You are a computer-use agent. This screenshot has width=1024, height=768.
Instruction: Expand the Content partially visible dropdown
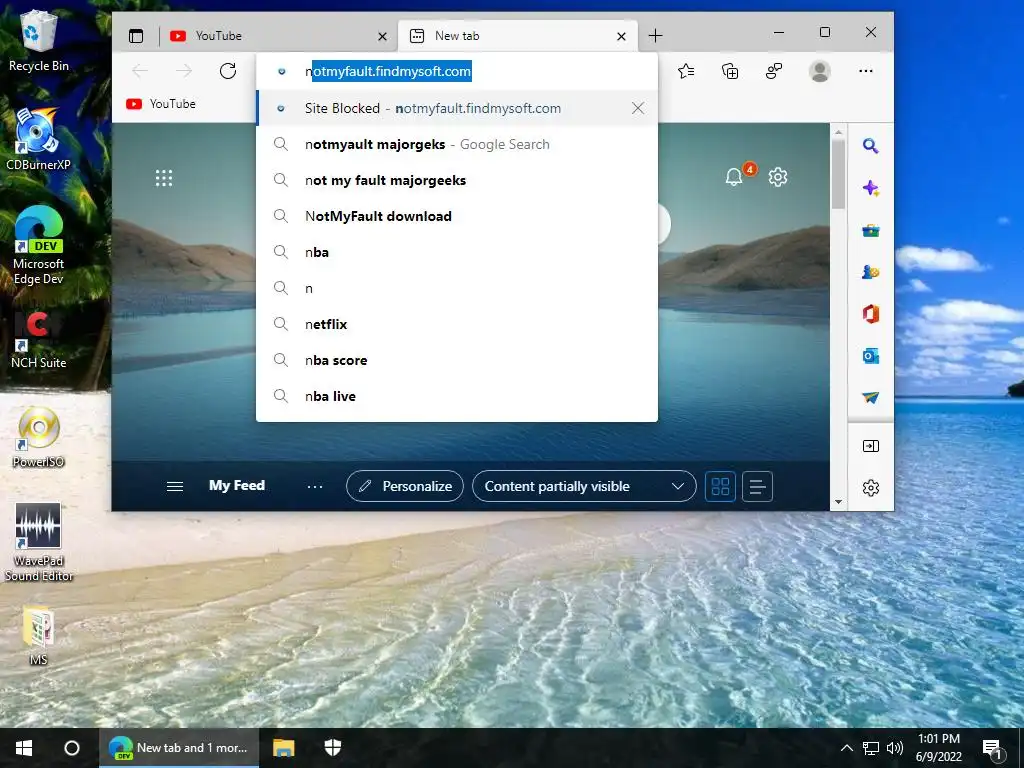coord(584,487)
